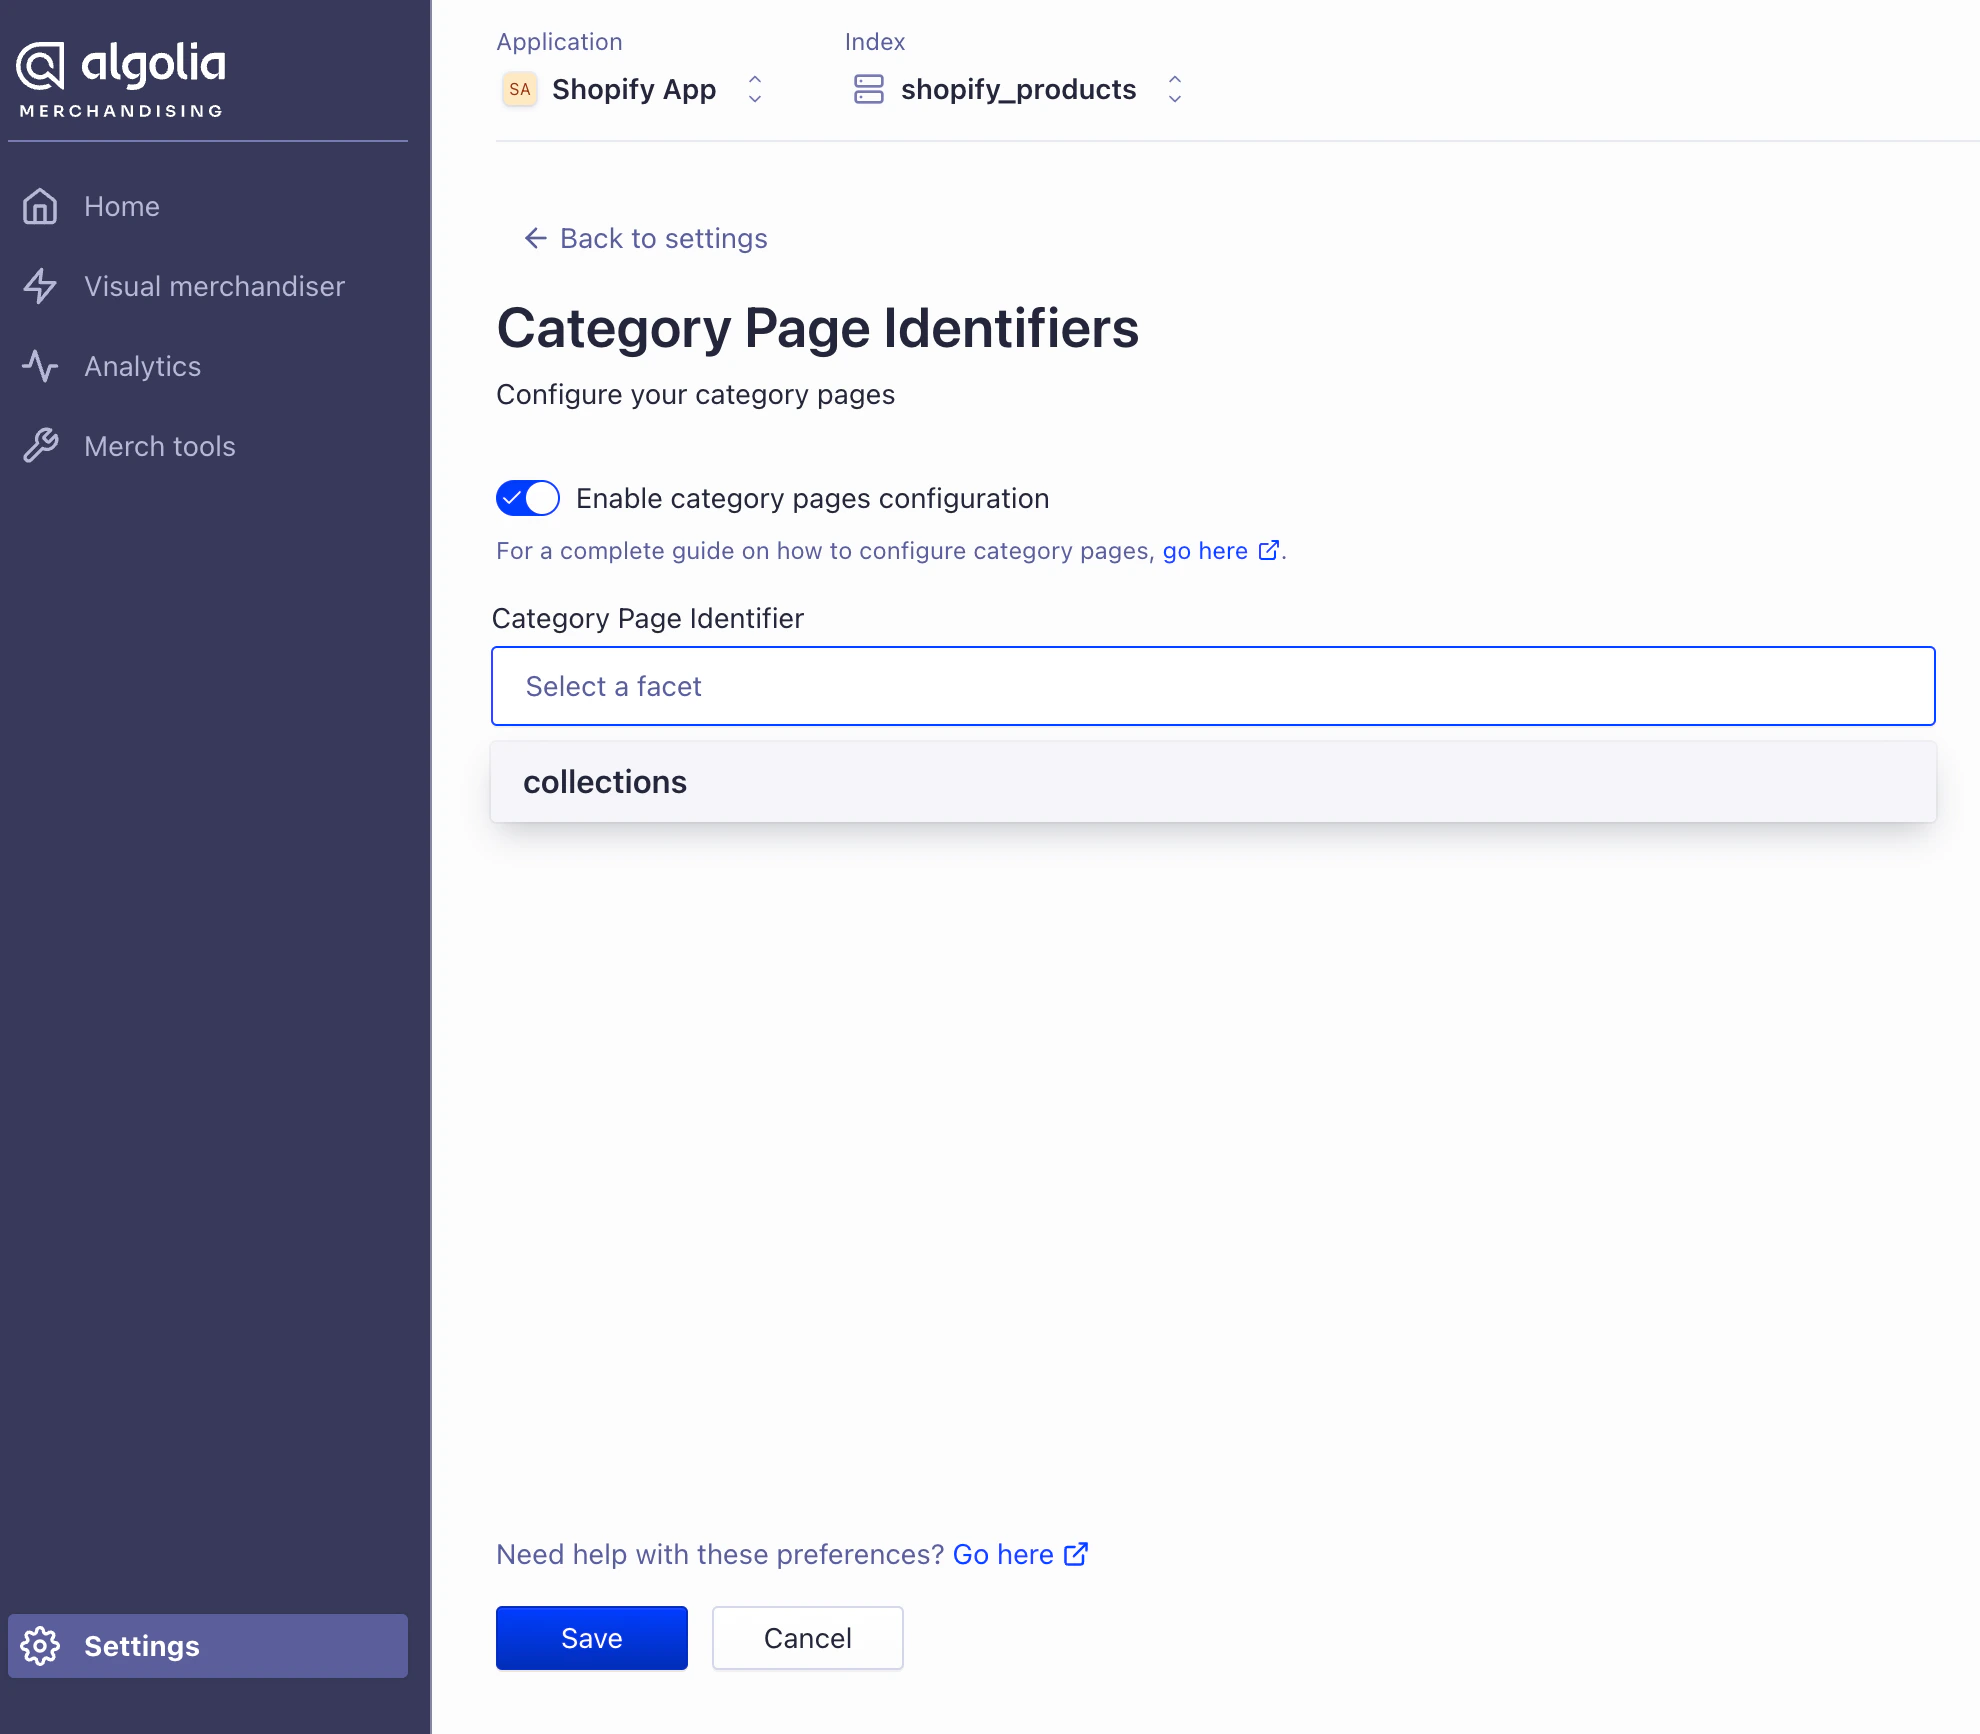Disable category pages configuration
This screenshot has height=1734, width=1980.
[x=527, y=497]
